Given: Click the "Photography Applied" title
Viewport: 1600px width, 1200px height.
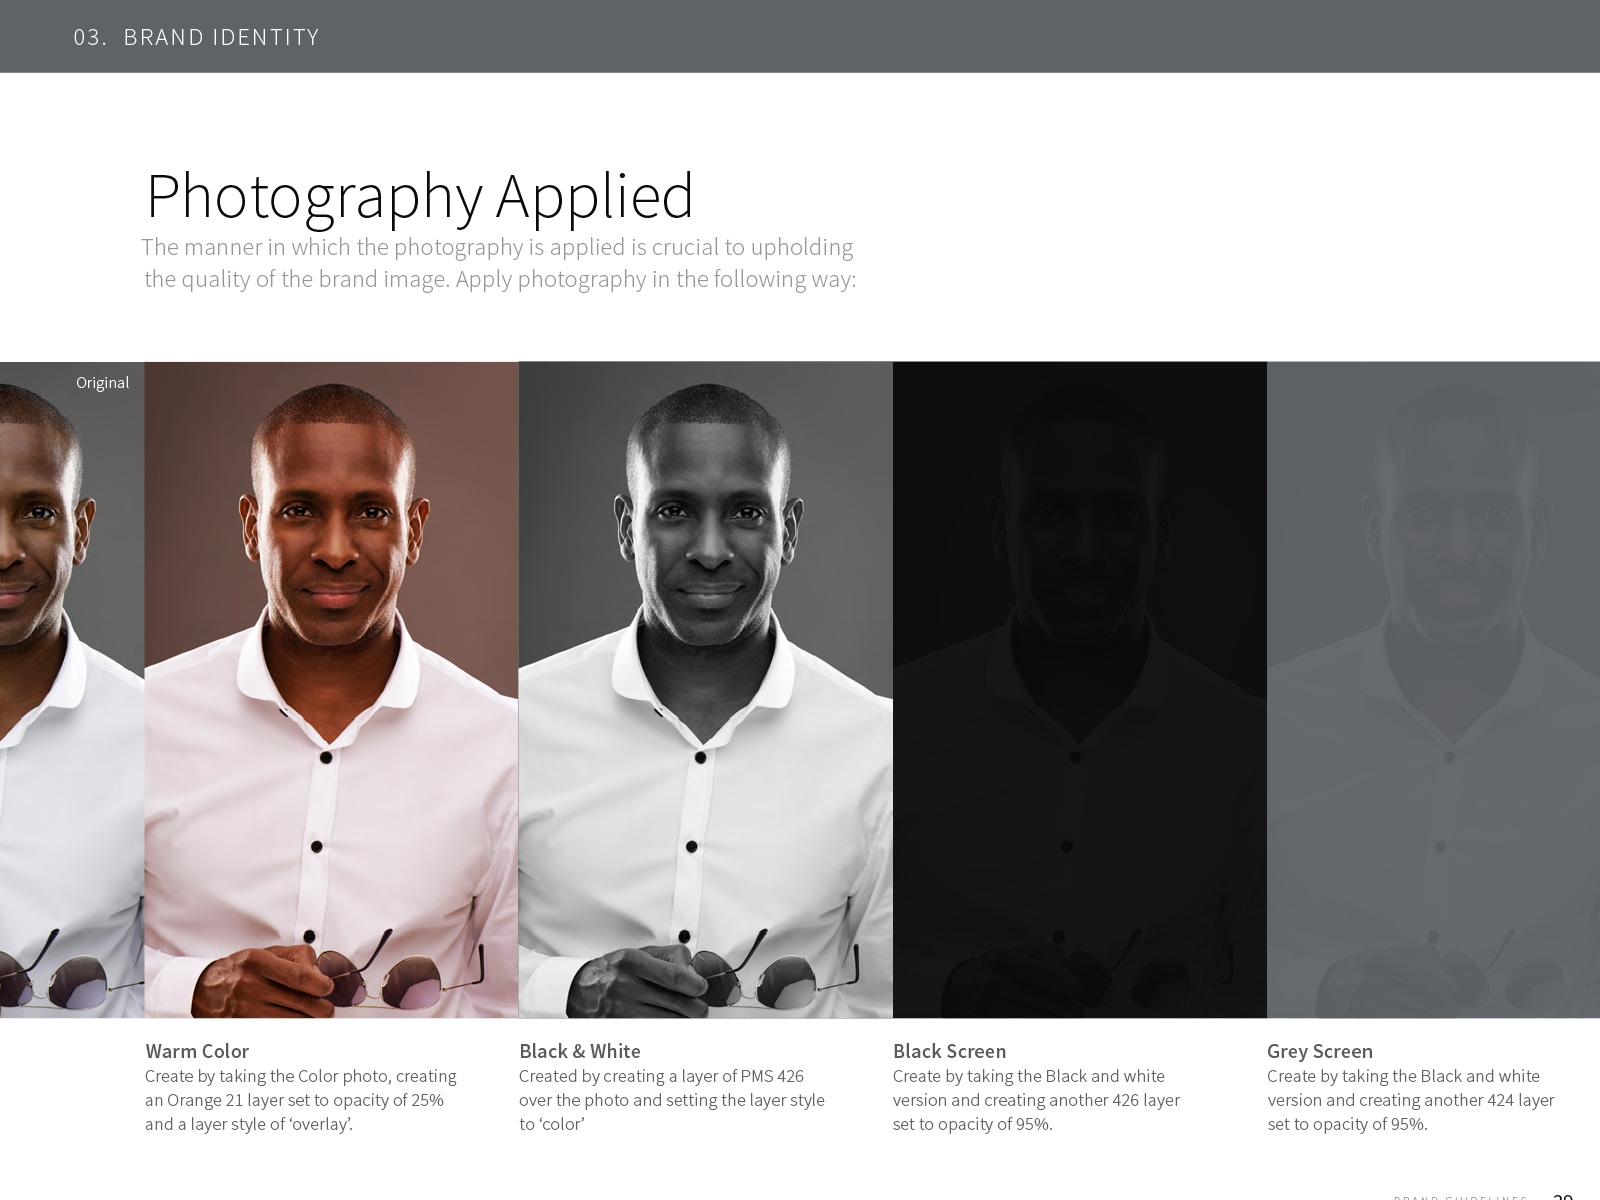Looking at the screenshot, I should 420,195.
